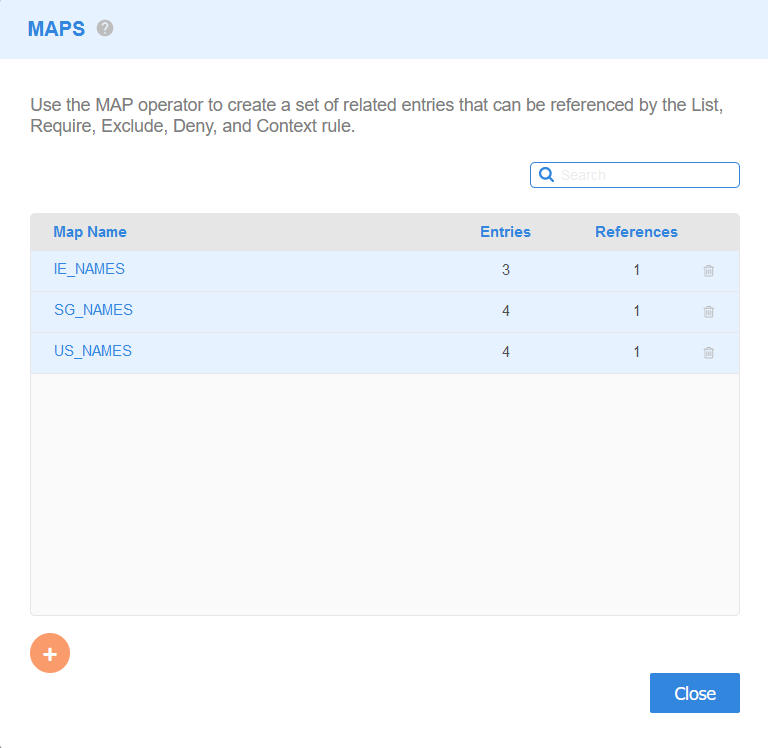Open the IE_NAMES map link
Screen dimensions: 768x748
point(89,269)
